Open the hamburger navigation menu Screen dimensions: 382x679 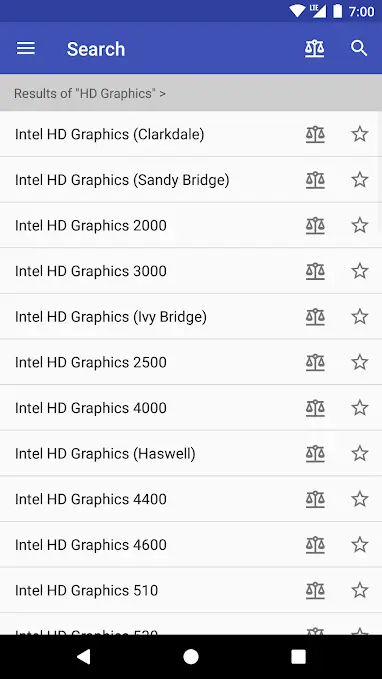coord(26,48)
